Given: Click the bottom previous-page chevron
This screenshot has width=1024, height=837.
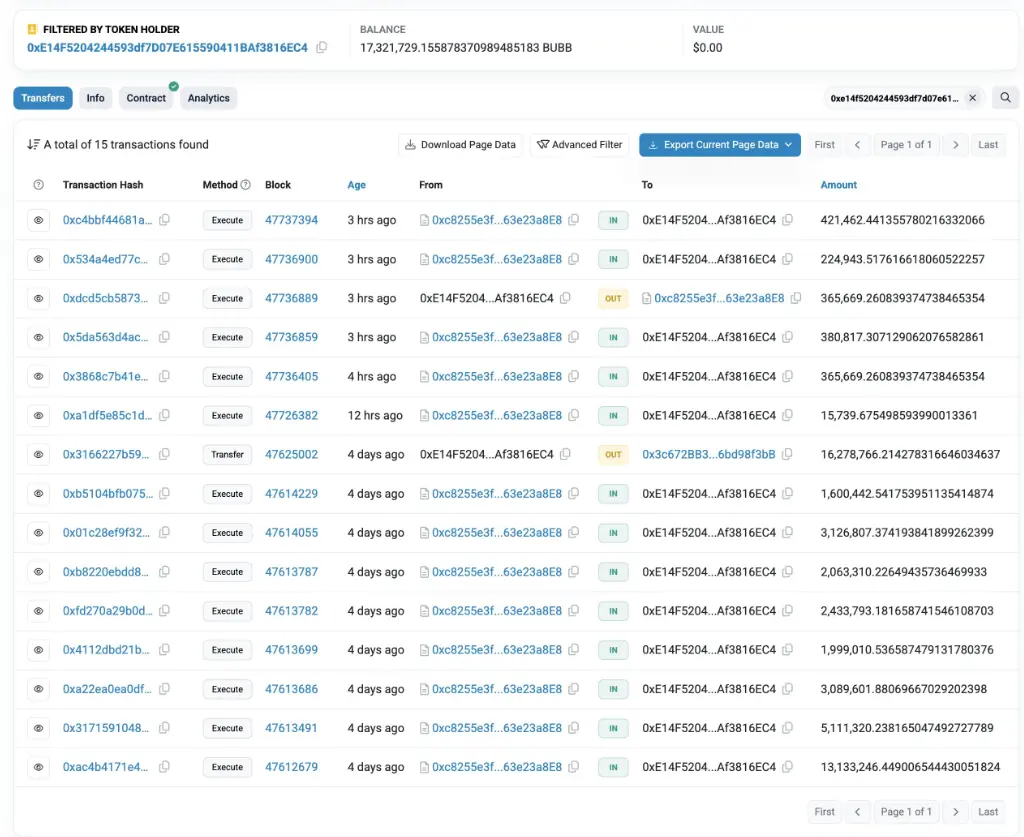Looking at the screenshot, I should pyautogui.click(x=857, y=812).
